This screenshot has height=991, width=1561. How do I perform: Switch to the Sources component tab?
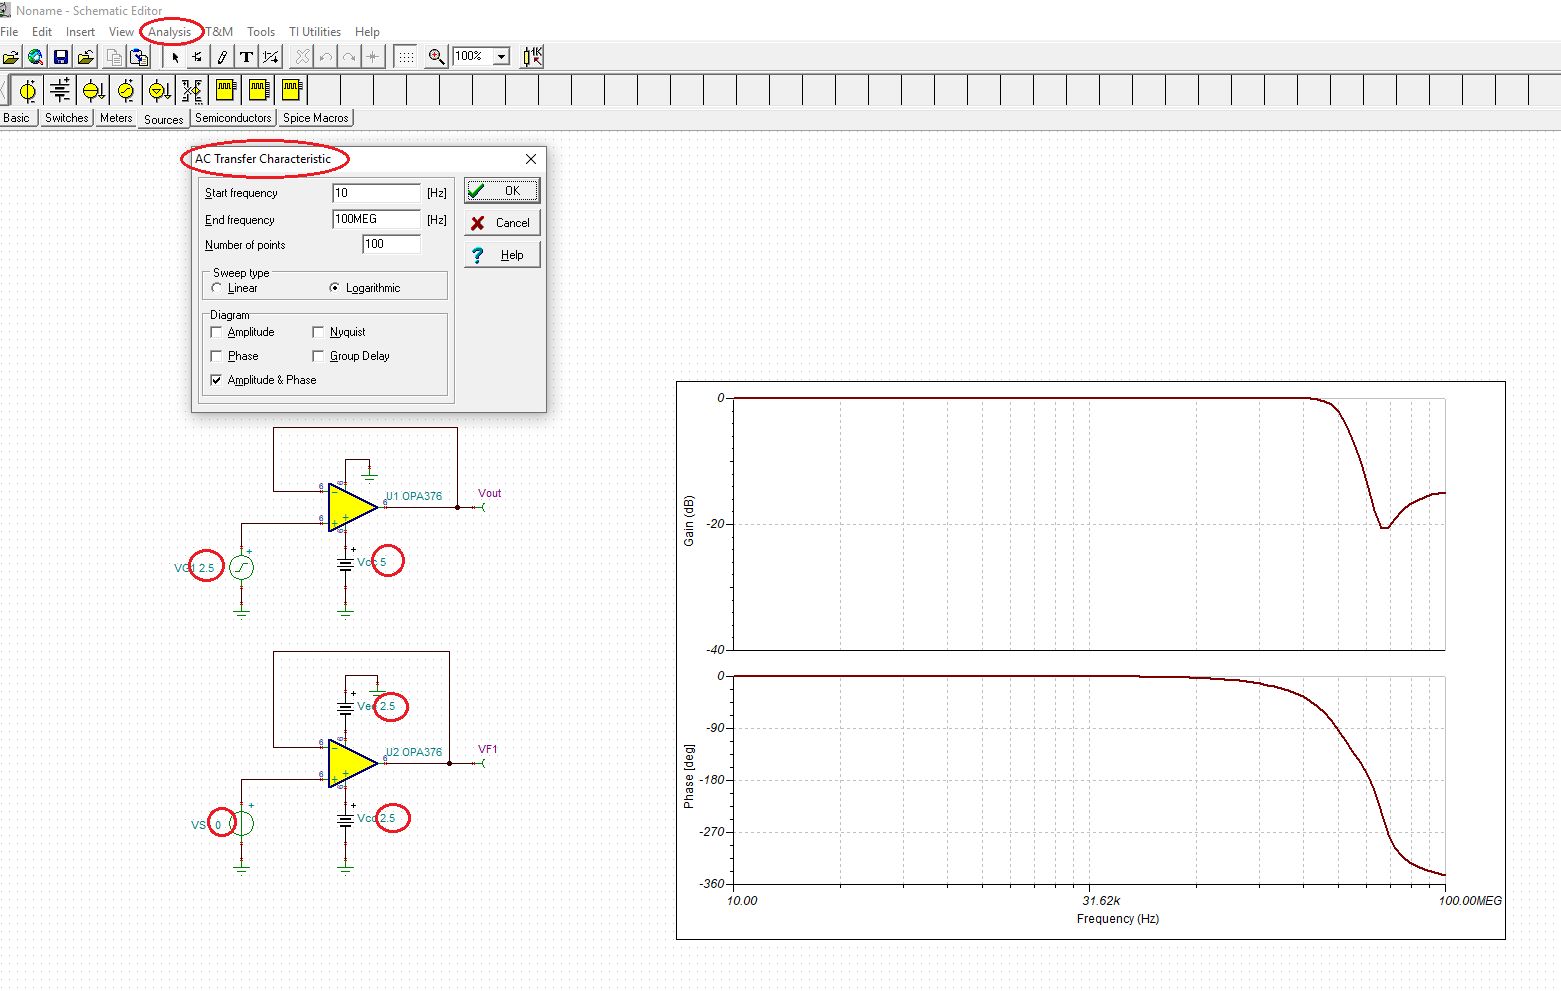164,119
